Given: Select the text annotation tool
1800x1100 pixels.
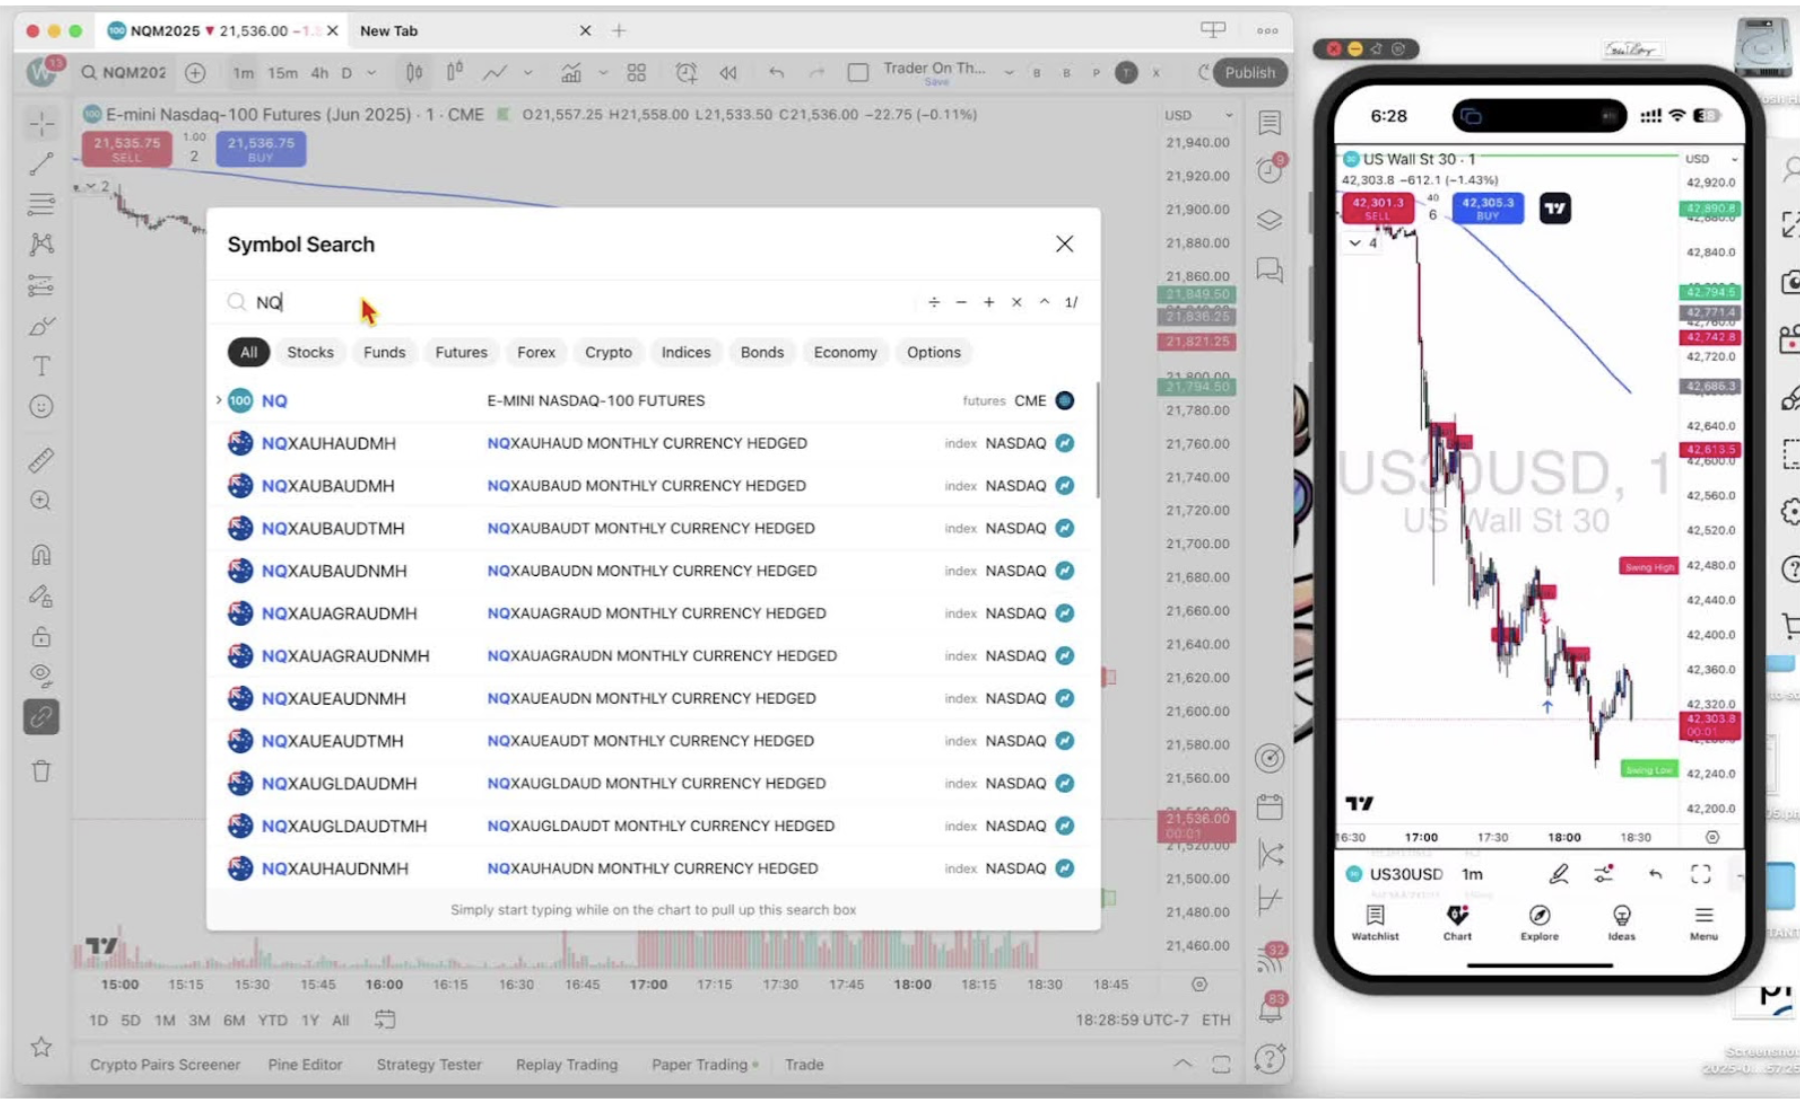Looking at the screenshot, I should (41, 366).
